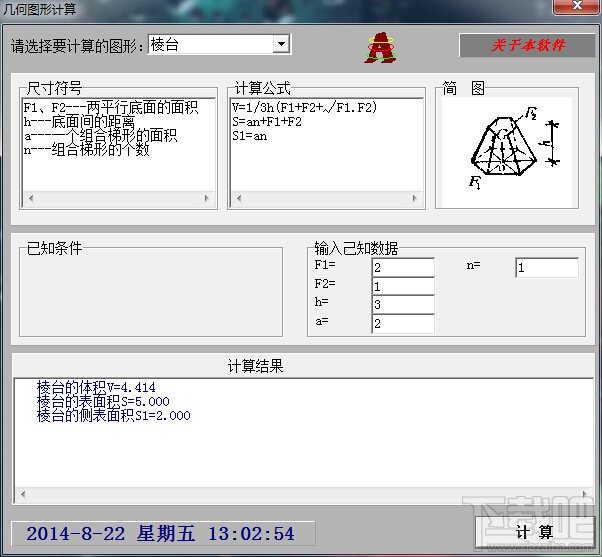This screenshot has width=602, height=557.
Task: Click the 计算 calculate button
Action: tap(534, 532)
